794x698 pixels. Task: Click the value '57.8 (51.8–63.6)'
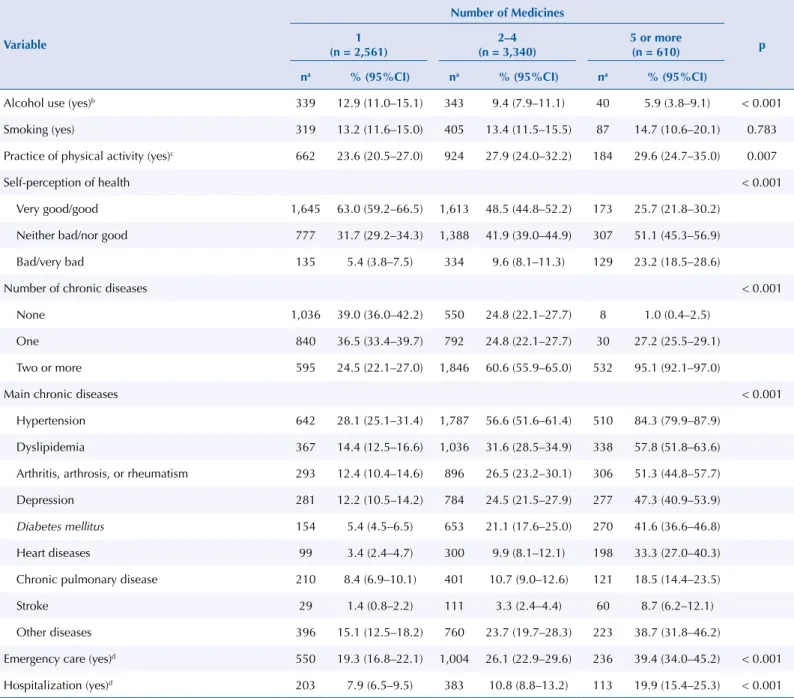coord(677,447)
